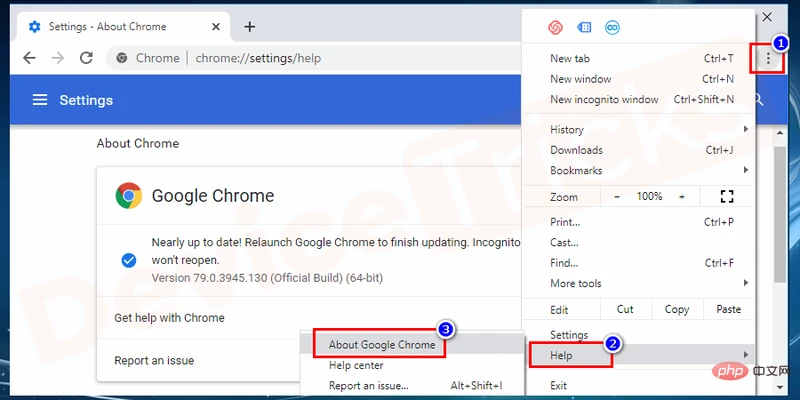This screenshot has width=800, height=400.
Task: Expand the More tools submenu
Action: (x=638, y=283)
